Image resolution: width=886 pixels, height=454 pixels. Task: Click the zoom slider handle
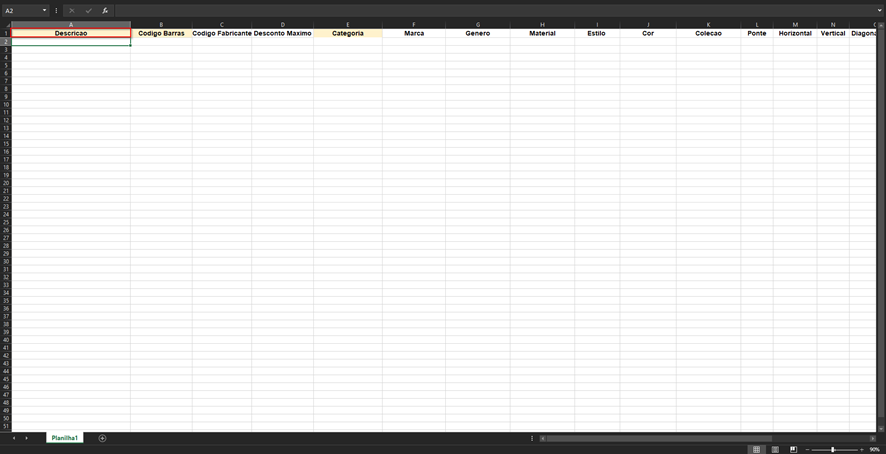click(x=832, y=449)
